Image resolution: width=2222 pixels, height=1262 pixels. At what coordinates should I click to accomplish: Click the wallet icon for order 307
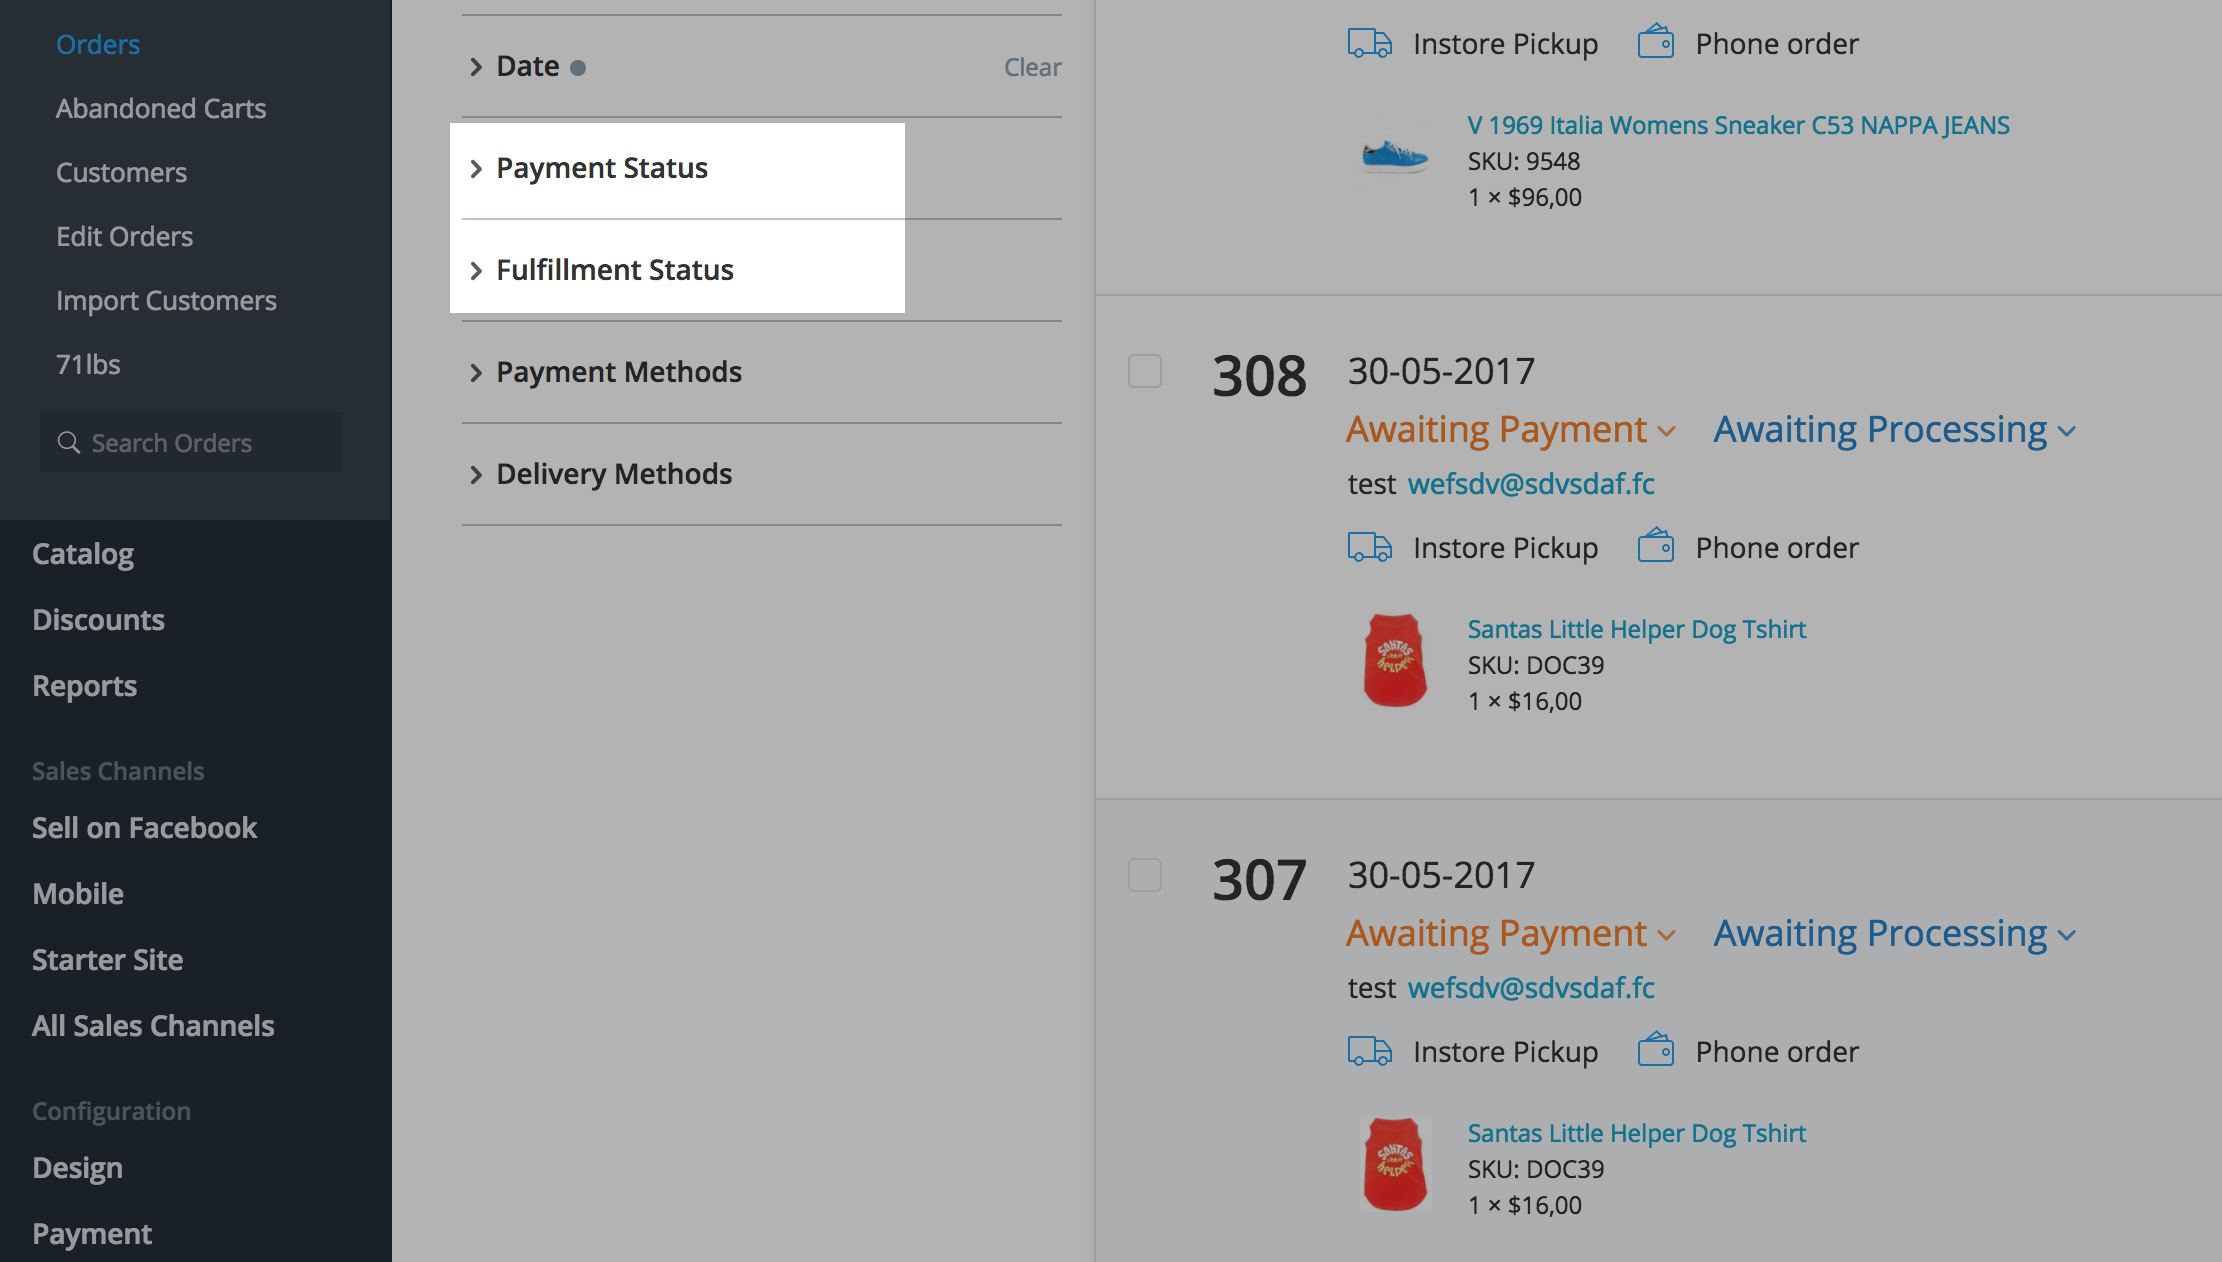point(1656,1050)
